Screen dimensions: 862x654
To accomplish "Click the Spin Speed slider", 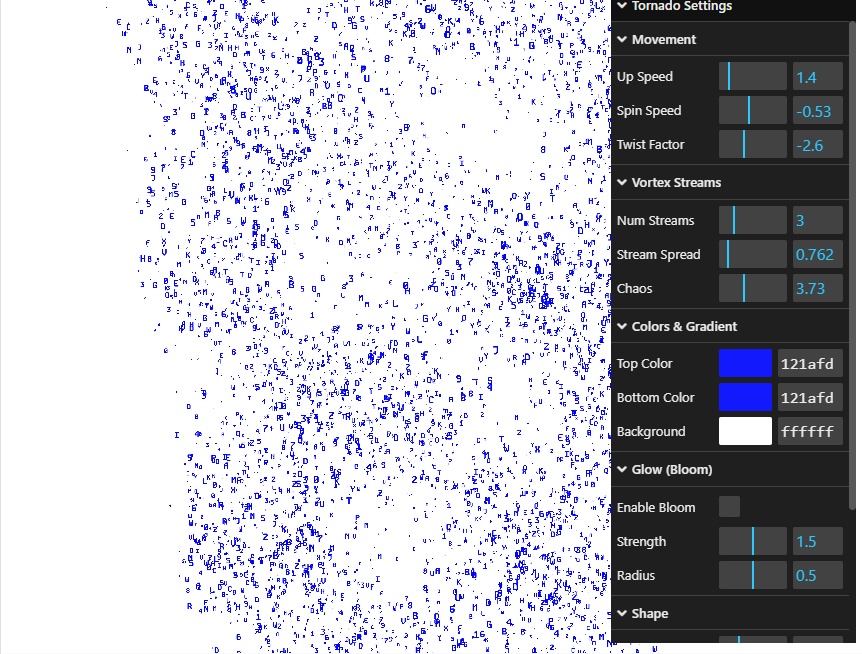I will 753,111.
